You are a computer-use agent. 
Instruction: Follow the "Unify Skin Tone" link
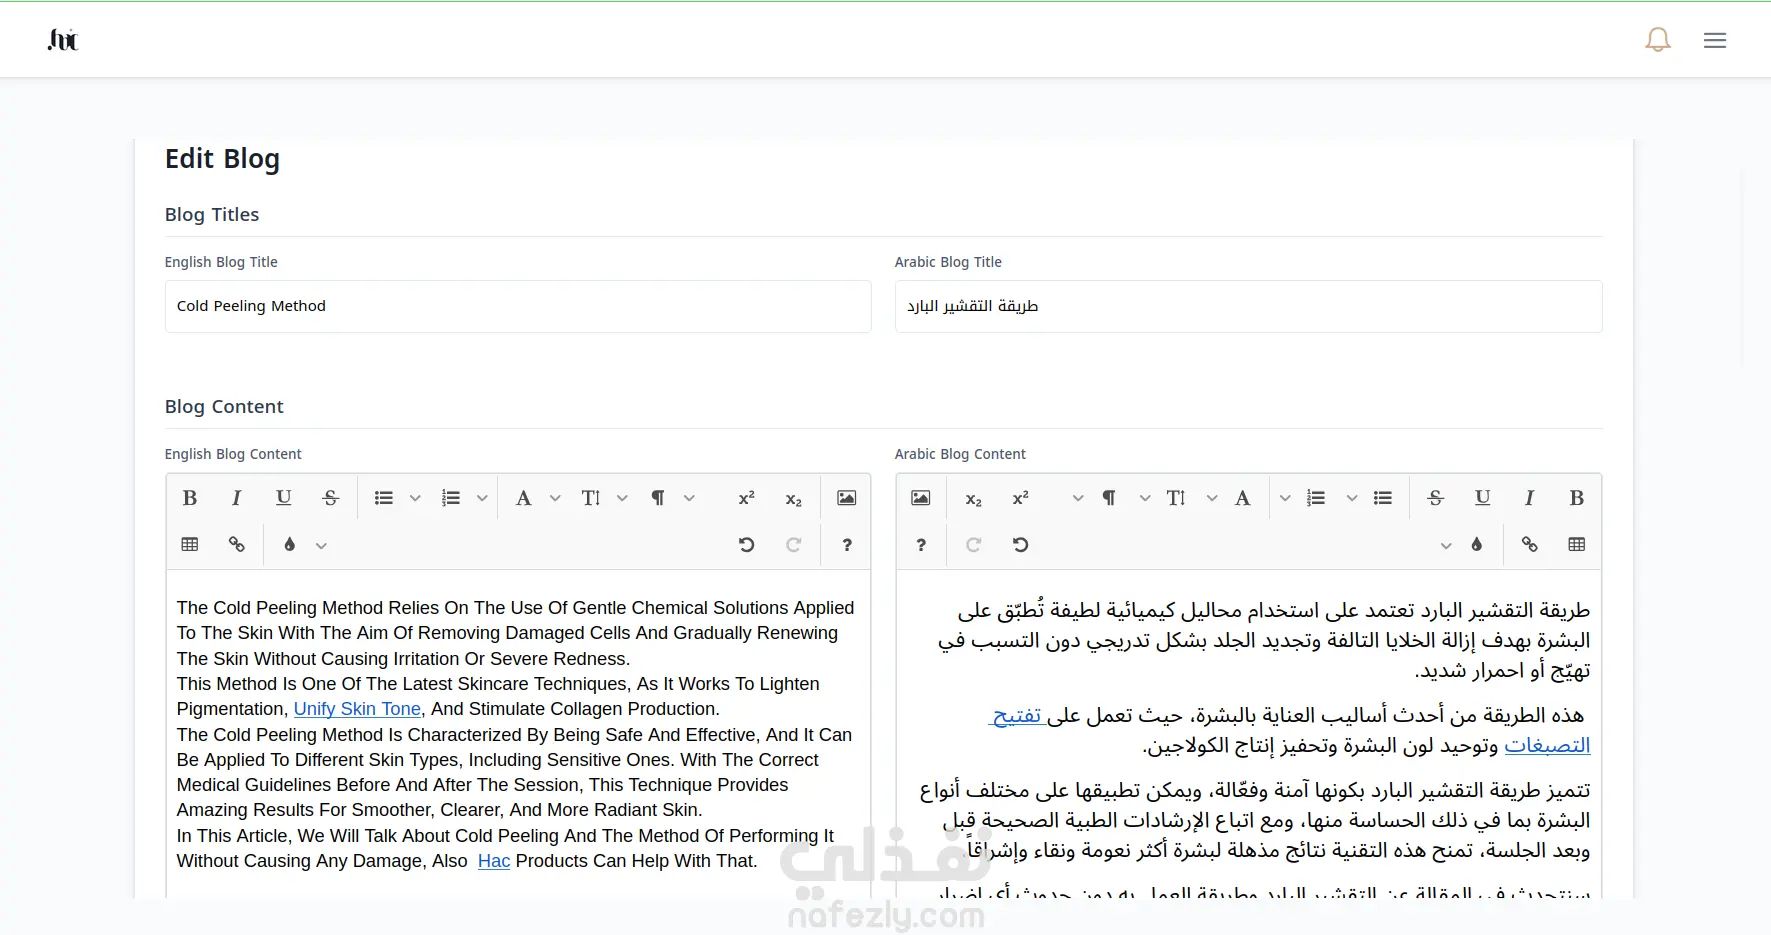click(357, 709)
